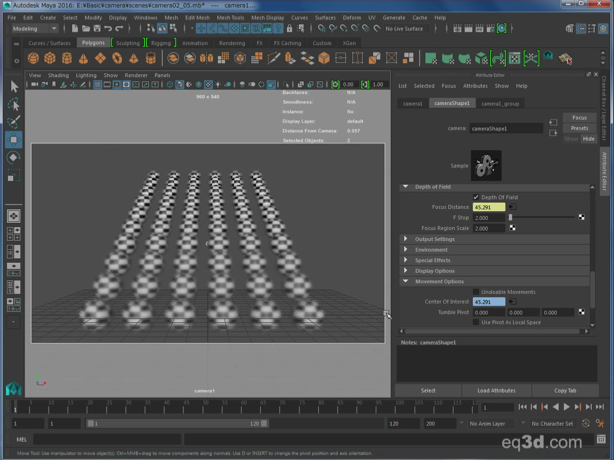
Task: Click the Presets button
Action: click(x=579, y=128)
